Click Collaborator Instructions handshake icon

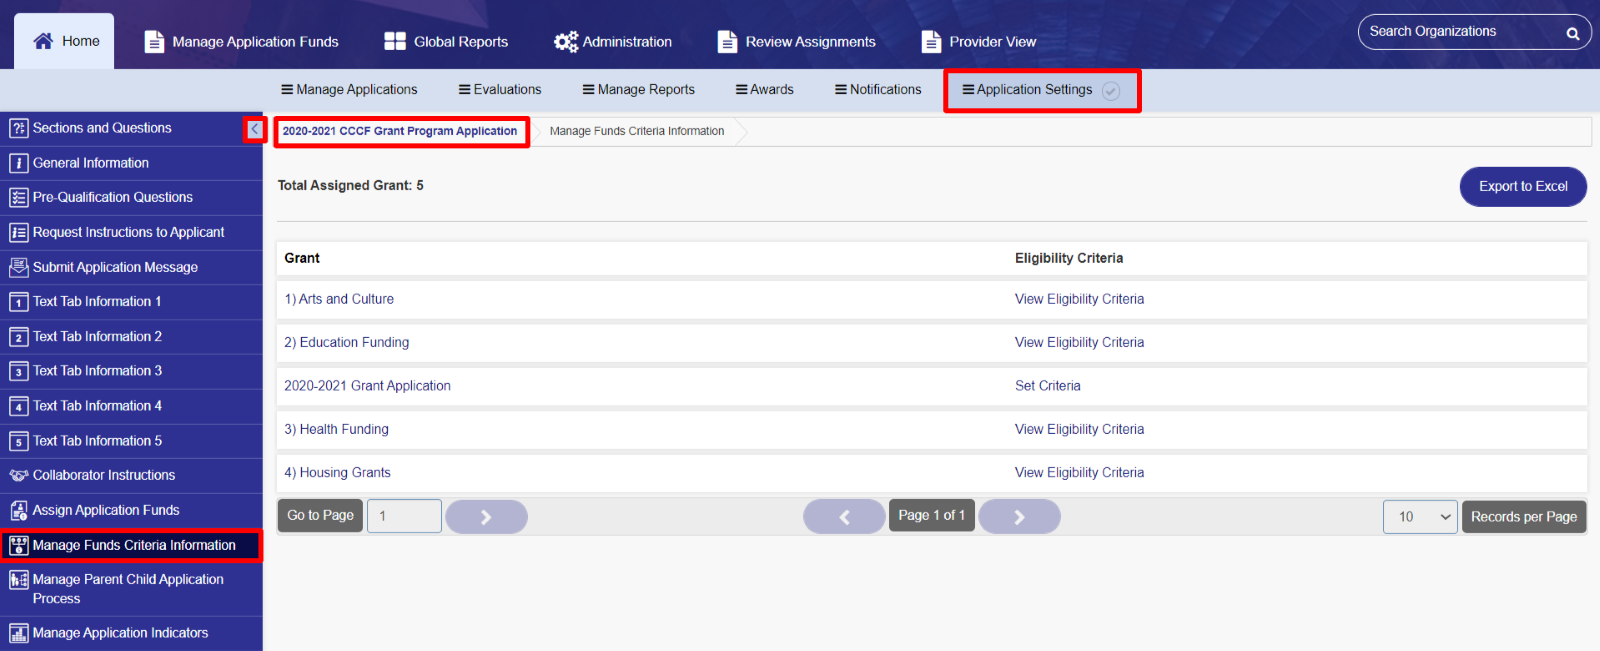[x=18, y=476]
